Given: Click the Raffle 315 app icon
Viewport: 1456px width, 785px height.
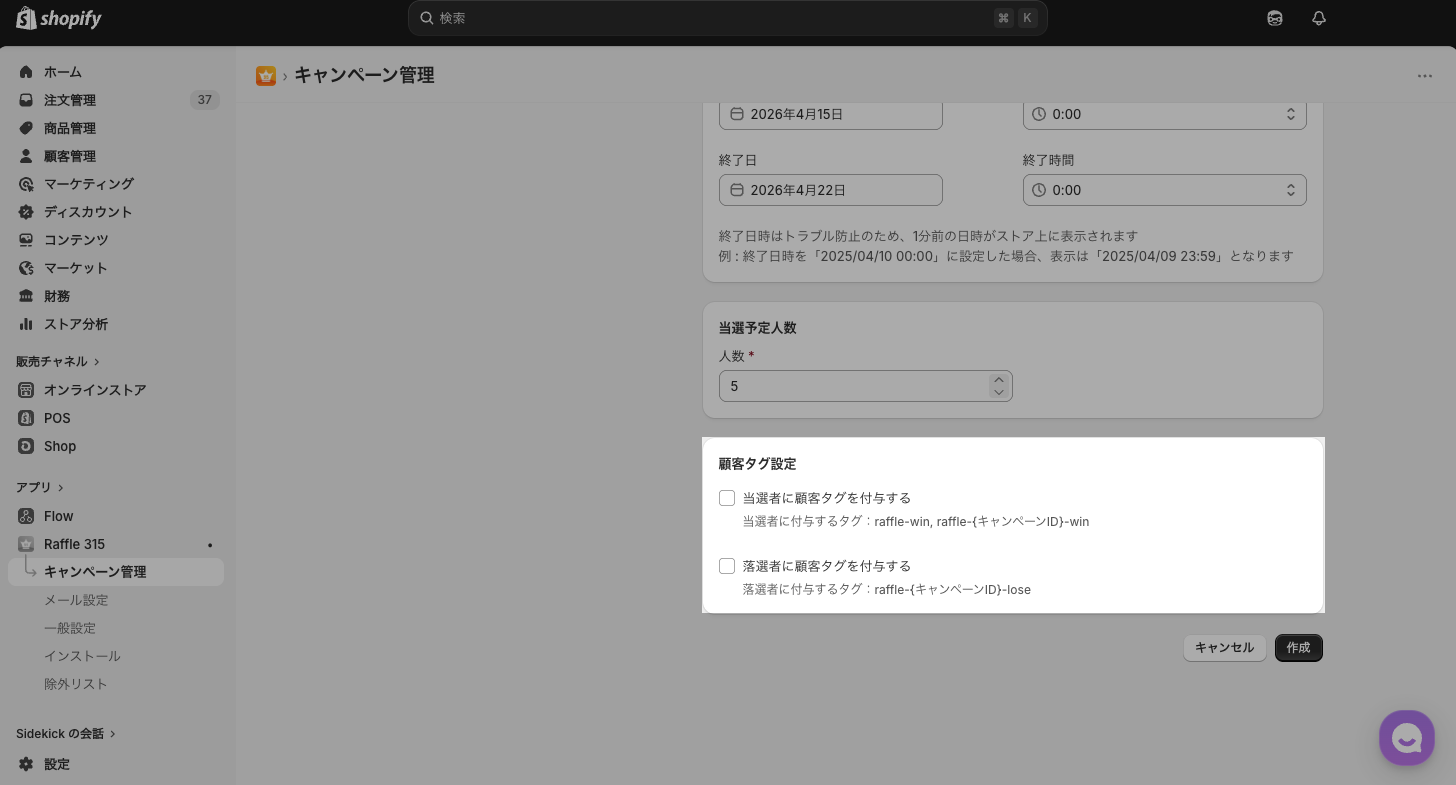Looking at the screenshot, I should [x=27, y=544].
